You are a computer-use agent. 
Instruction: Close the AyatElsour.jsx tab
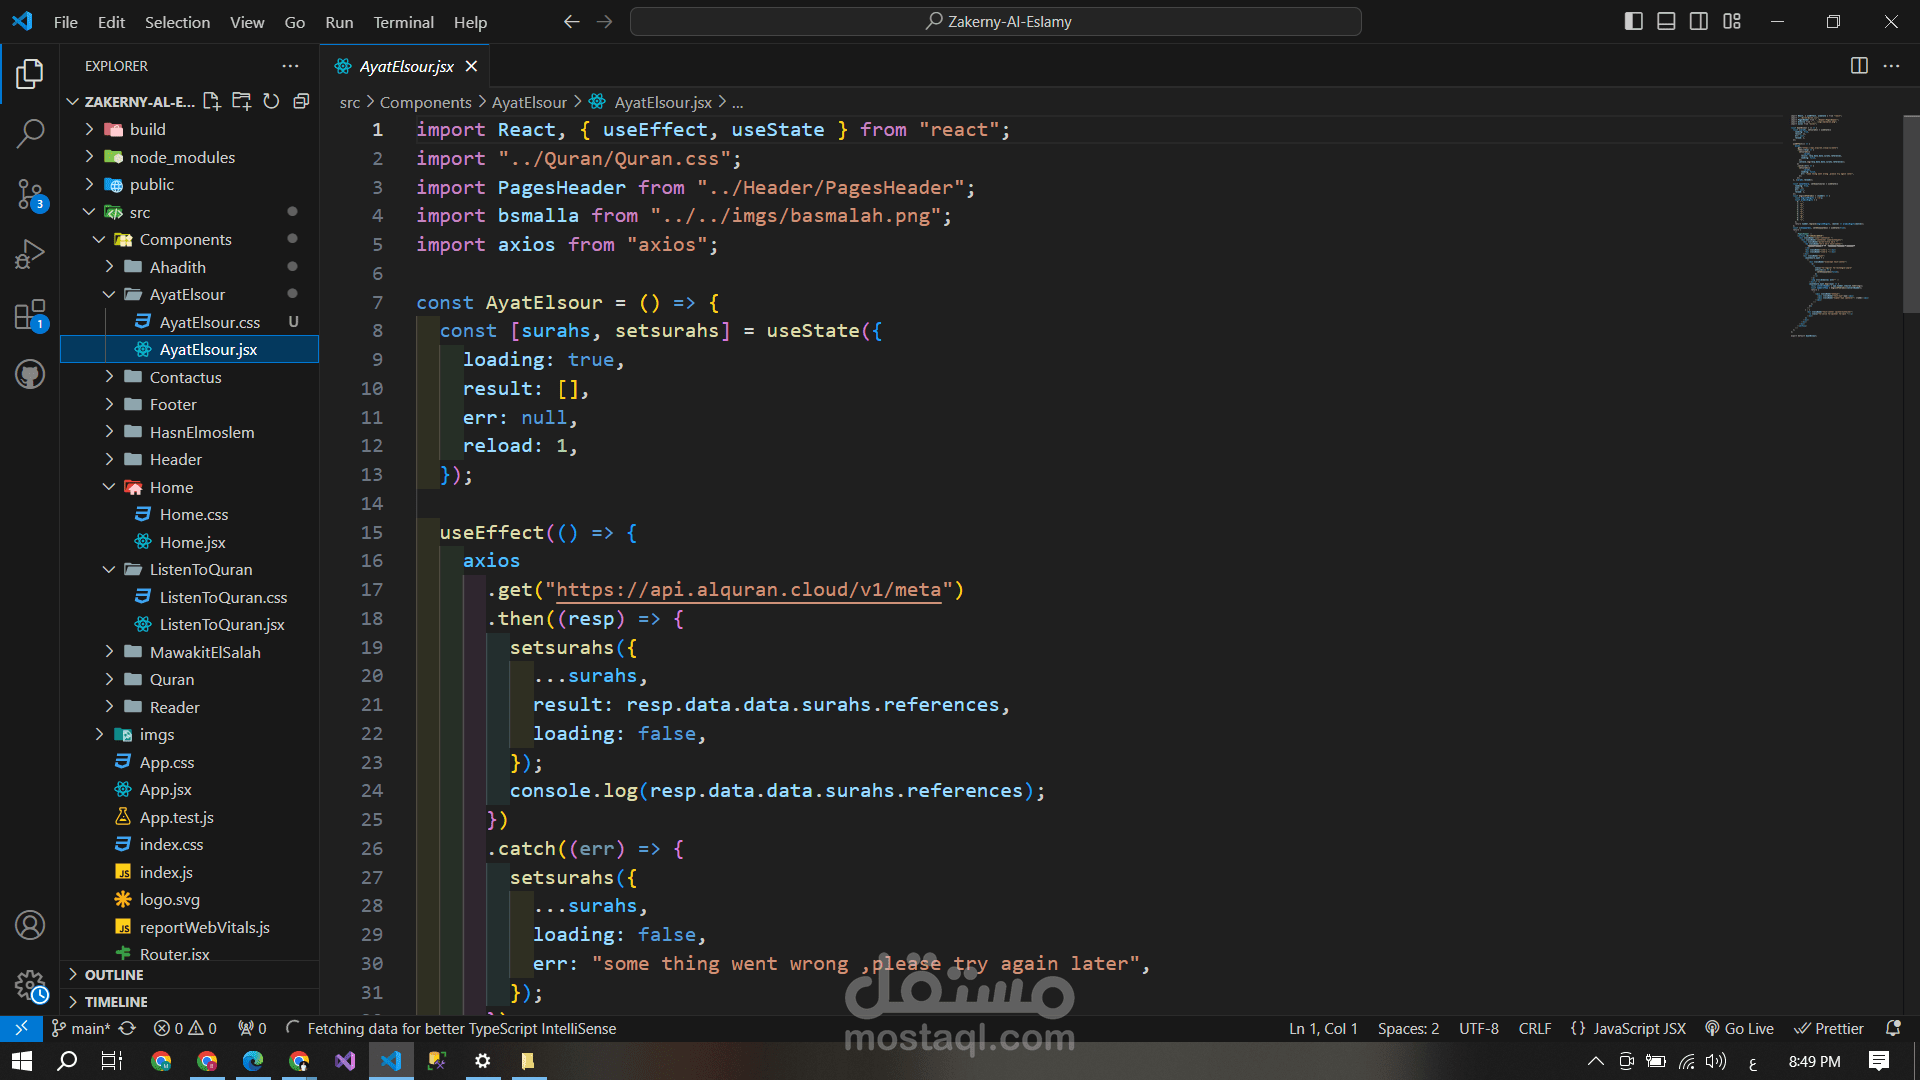[x=471, y=66]
